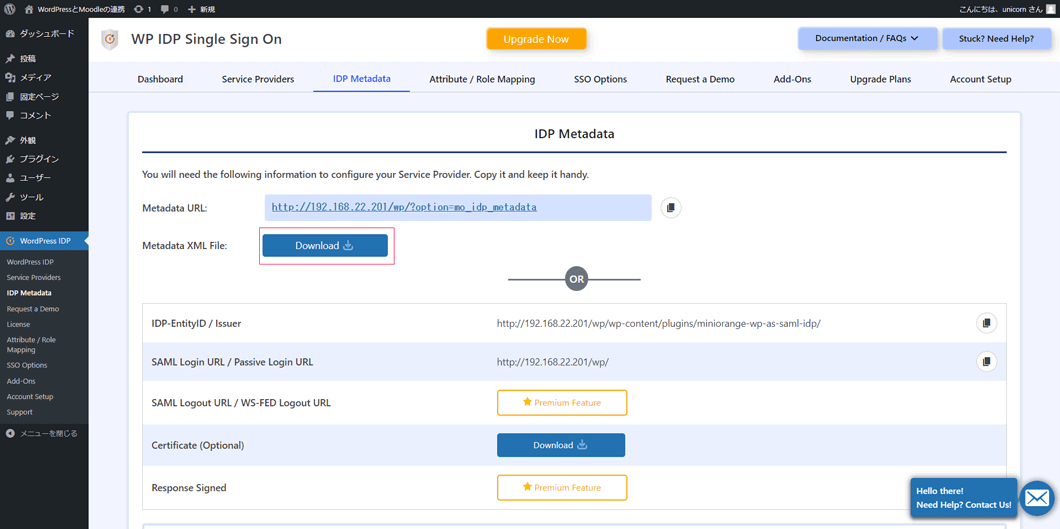Open Service Providers in sidebar submenu
Viewport: 1060px width, 529px height.
click(34, 278)
